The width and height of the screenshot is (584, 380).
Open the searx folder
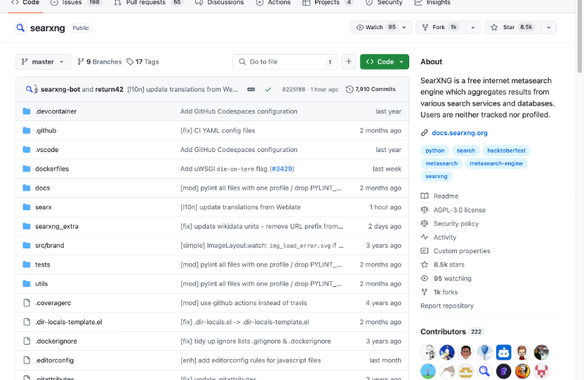coord(43,207)
